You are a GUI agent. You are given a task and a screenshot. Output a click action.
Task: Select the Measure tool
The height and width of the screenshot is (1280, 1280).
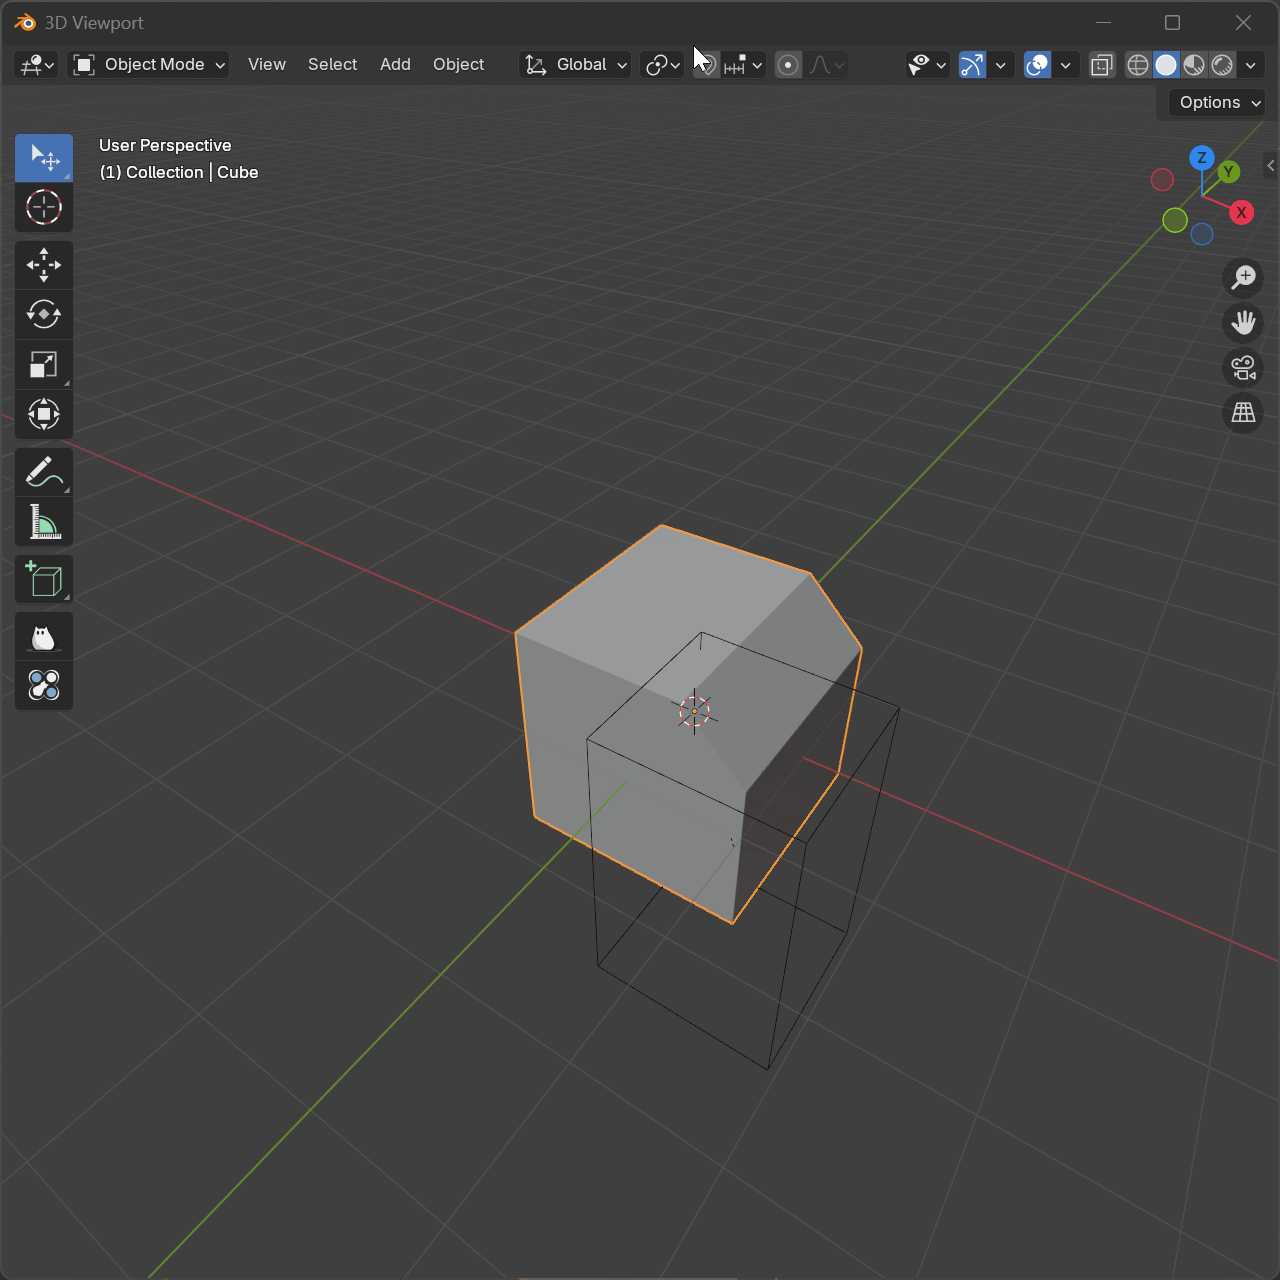[x=44, y=521]
